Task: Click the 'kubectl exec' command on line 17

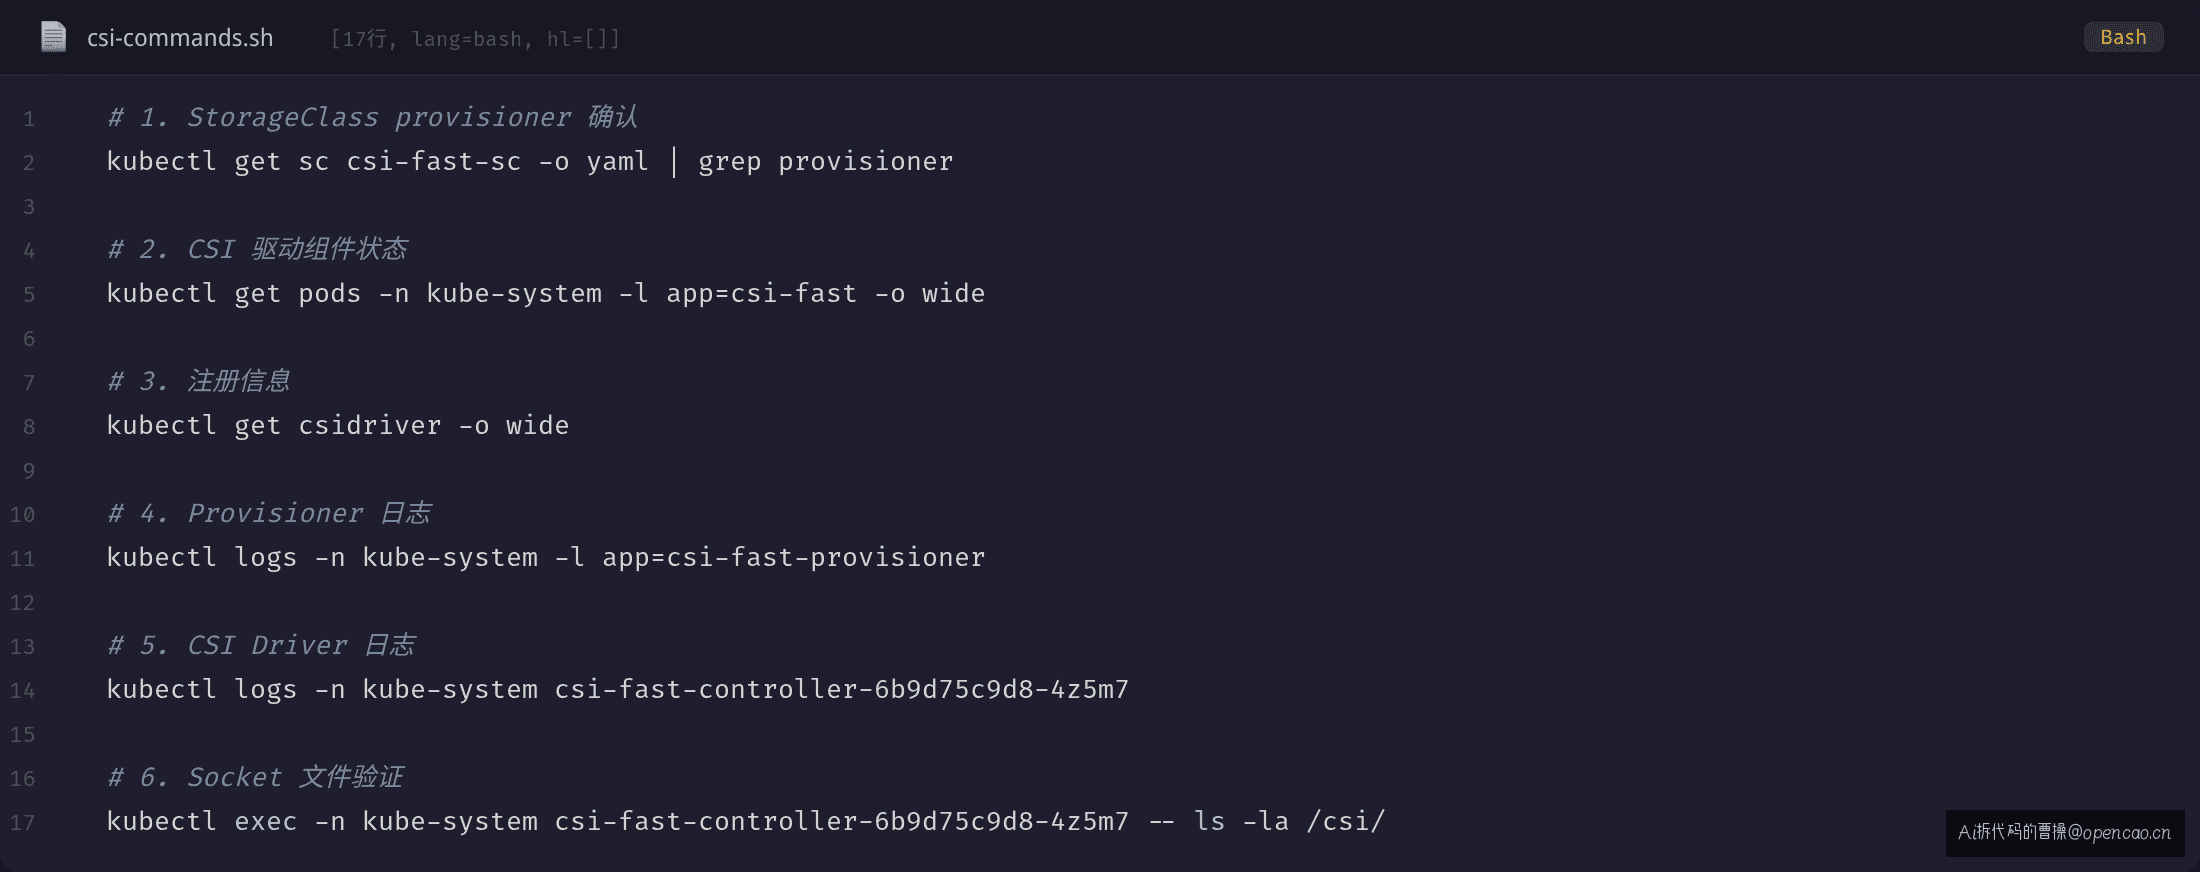Action: [746, 821]
